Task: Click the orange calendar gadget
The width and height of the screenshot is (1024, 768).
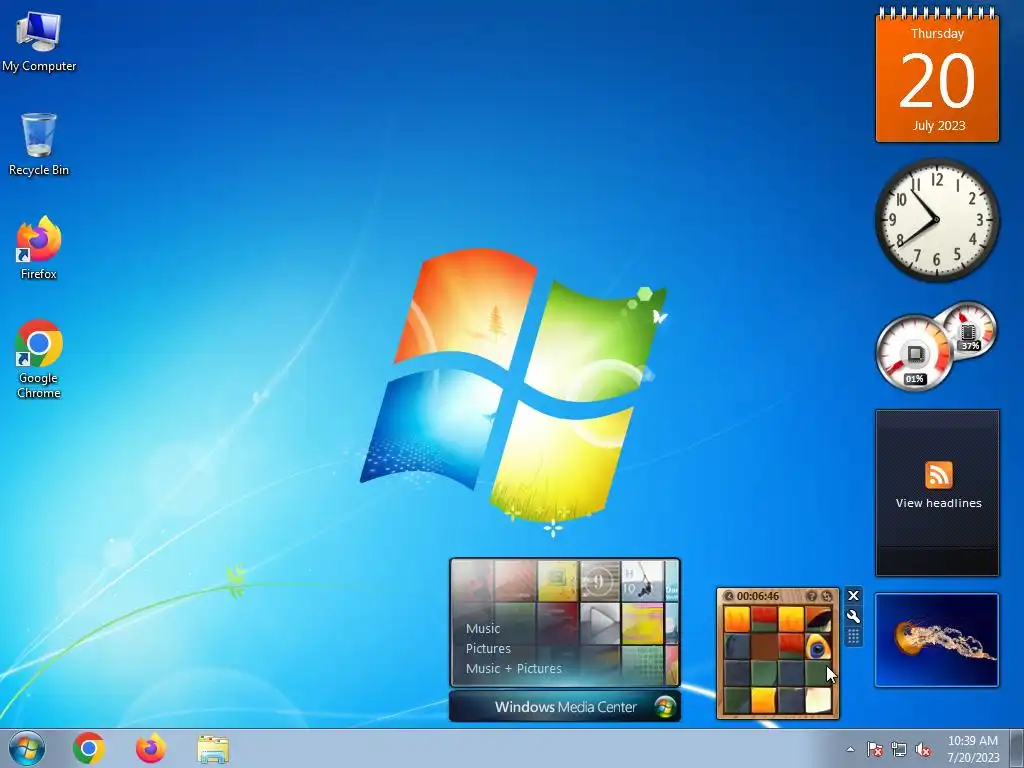Action: tap(937, 75)
